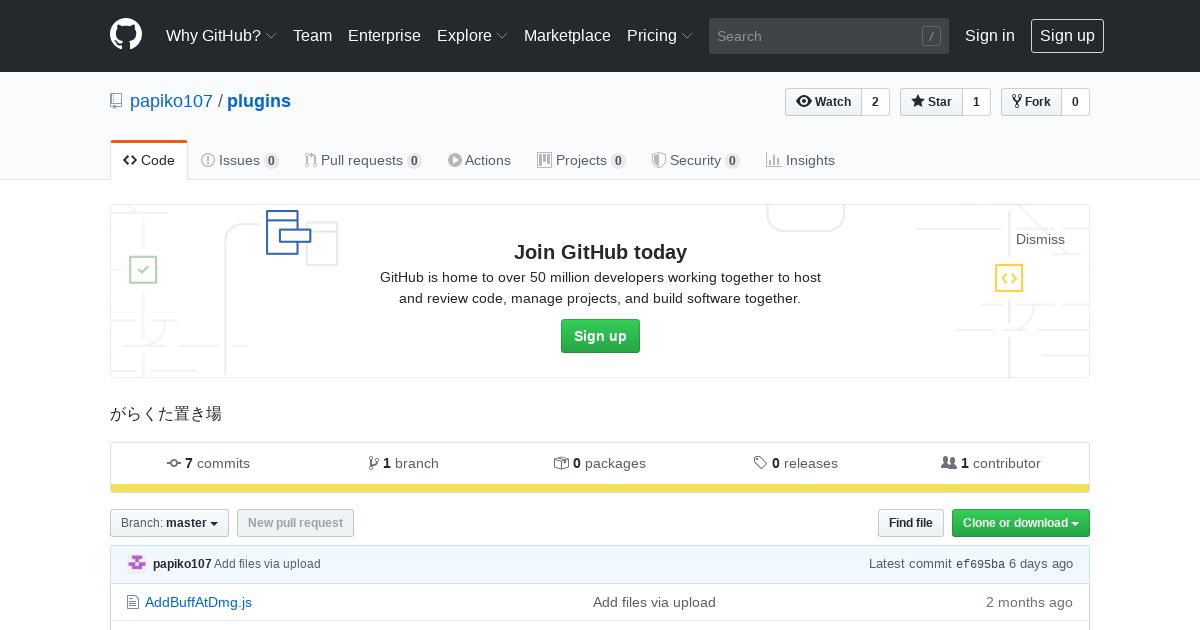Open the Security tab
The height and width of the screenshot is (630, 1200).
pos(695,160)
